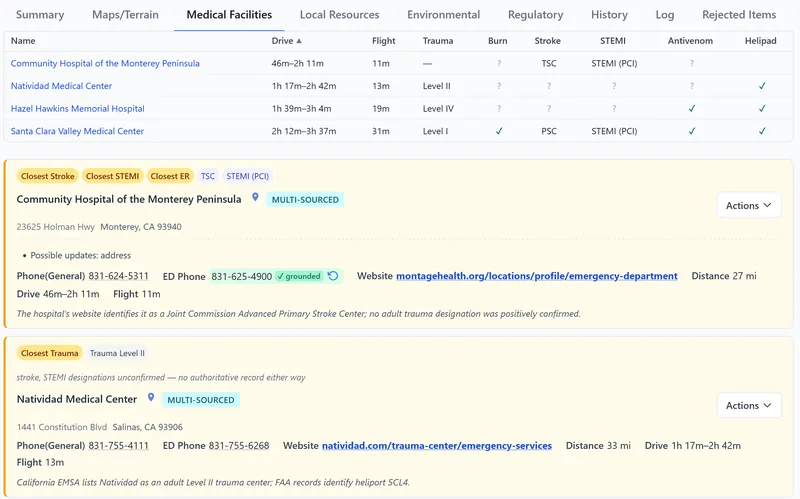Viewport: 800px width, 499px height.
Task: Click the Burn column header
Action: coord(497,41)
